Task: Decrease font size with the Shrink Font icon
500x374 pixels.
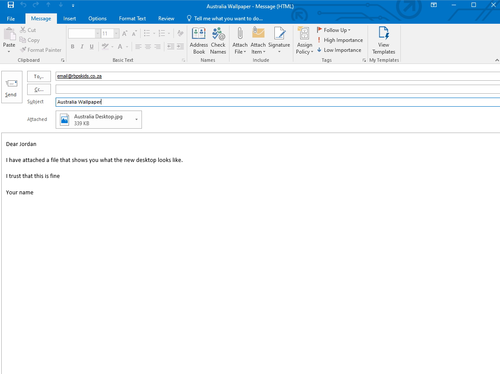Action: click(134, 33)
